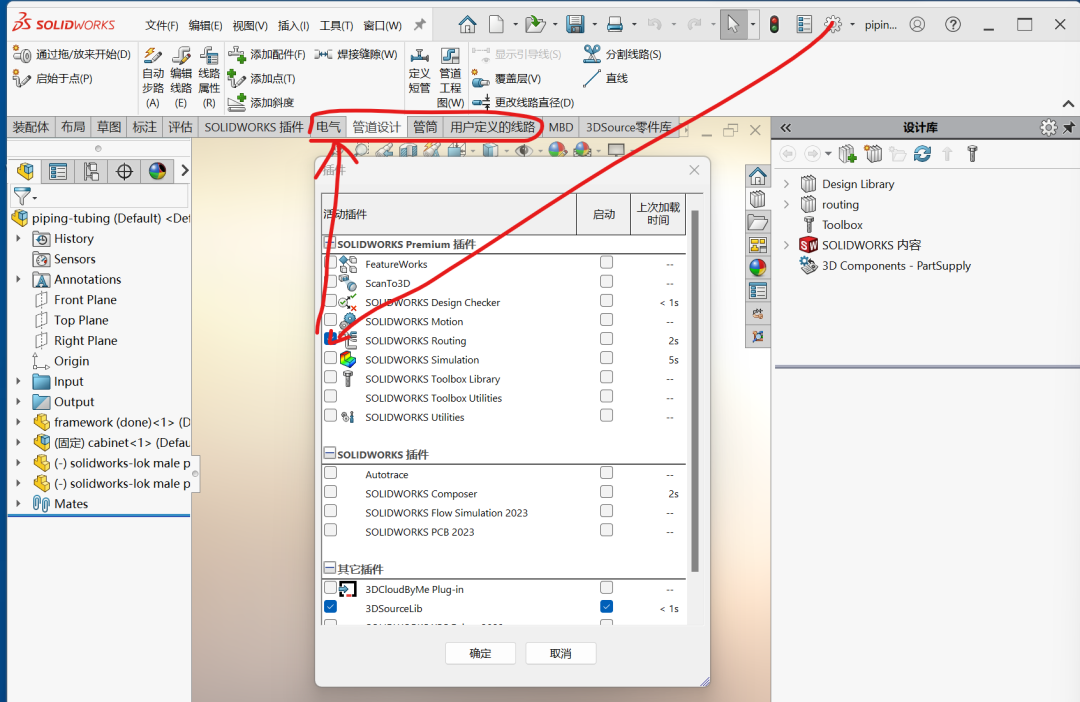Open the 文件(F) menu
The width and height of the screenshot is (1080, 702).
point(162,25)
